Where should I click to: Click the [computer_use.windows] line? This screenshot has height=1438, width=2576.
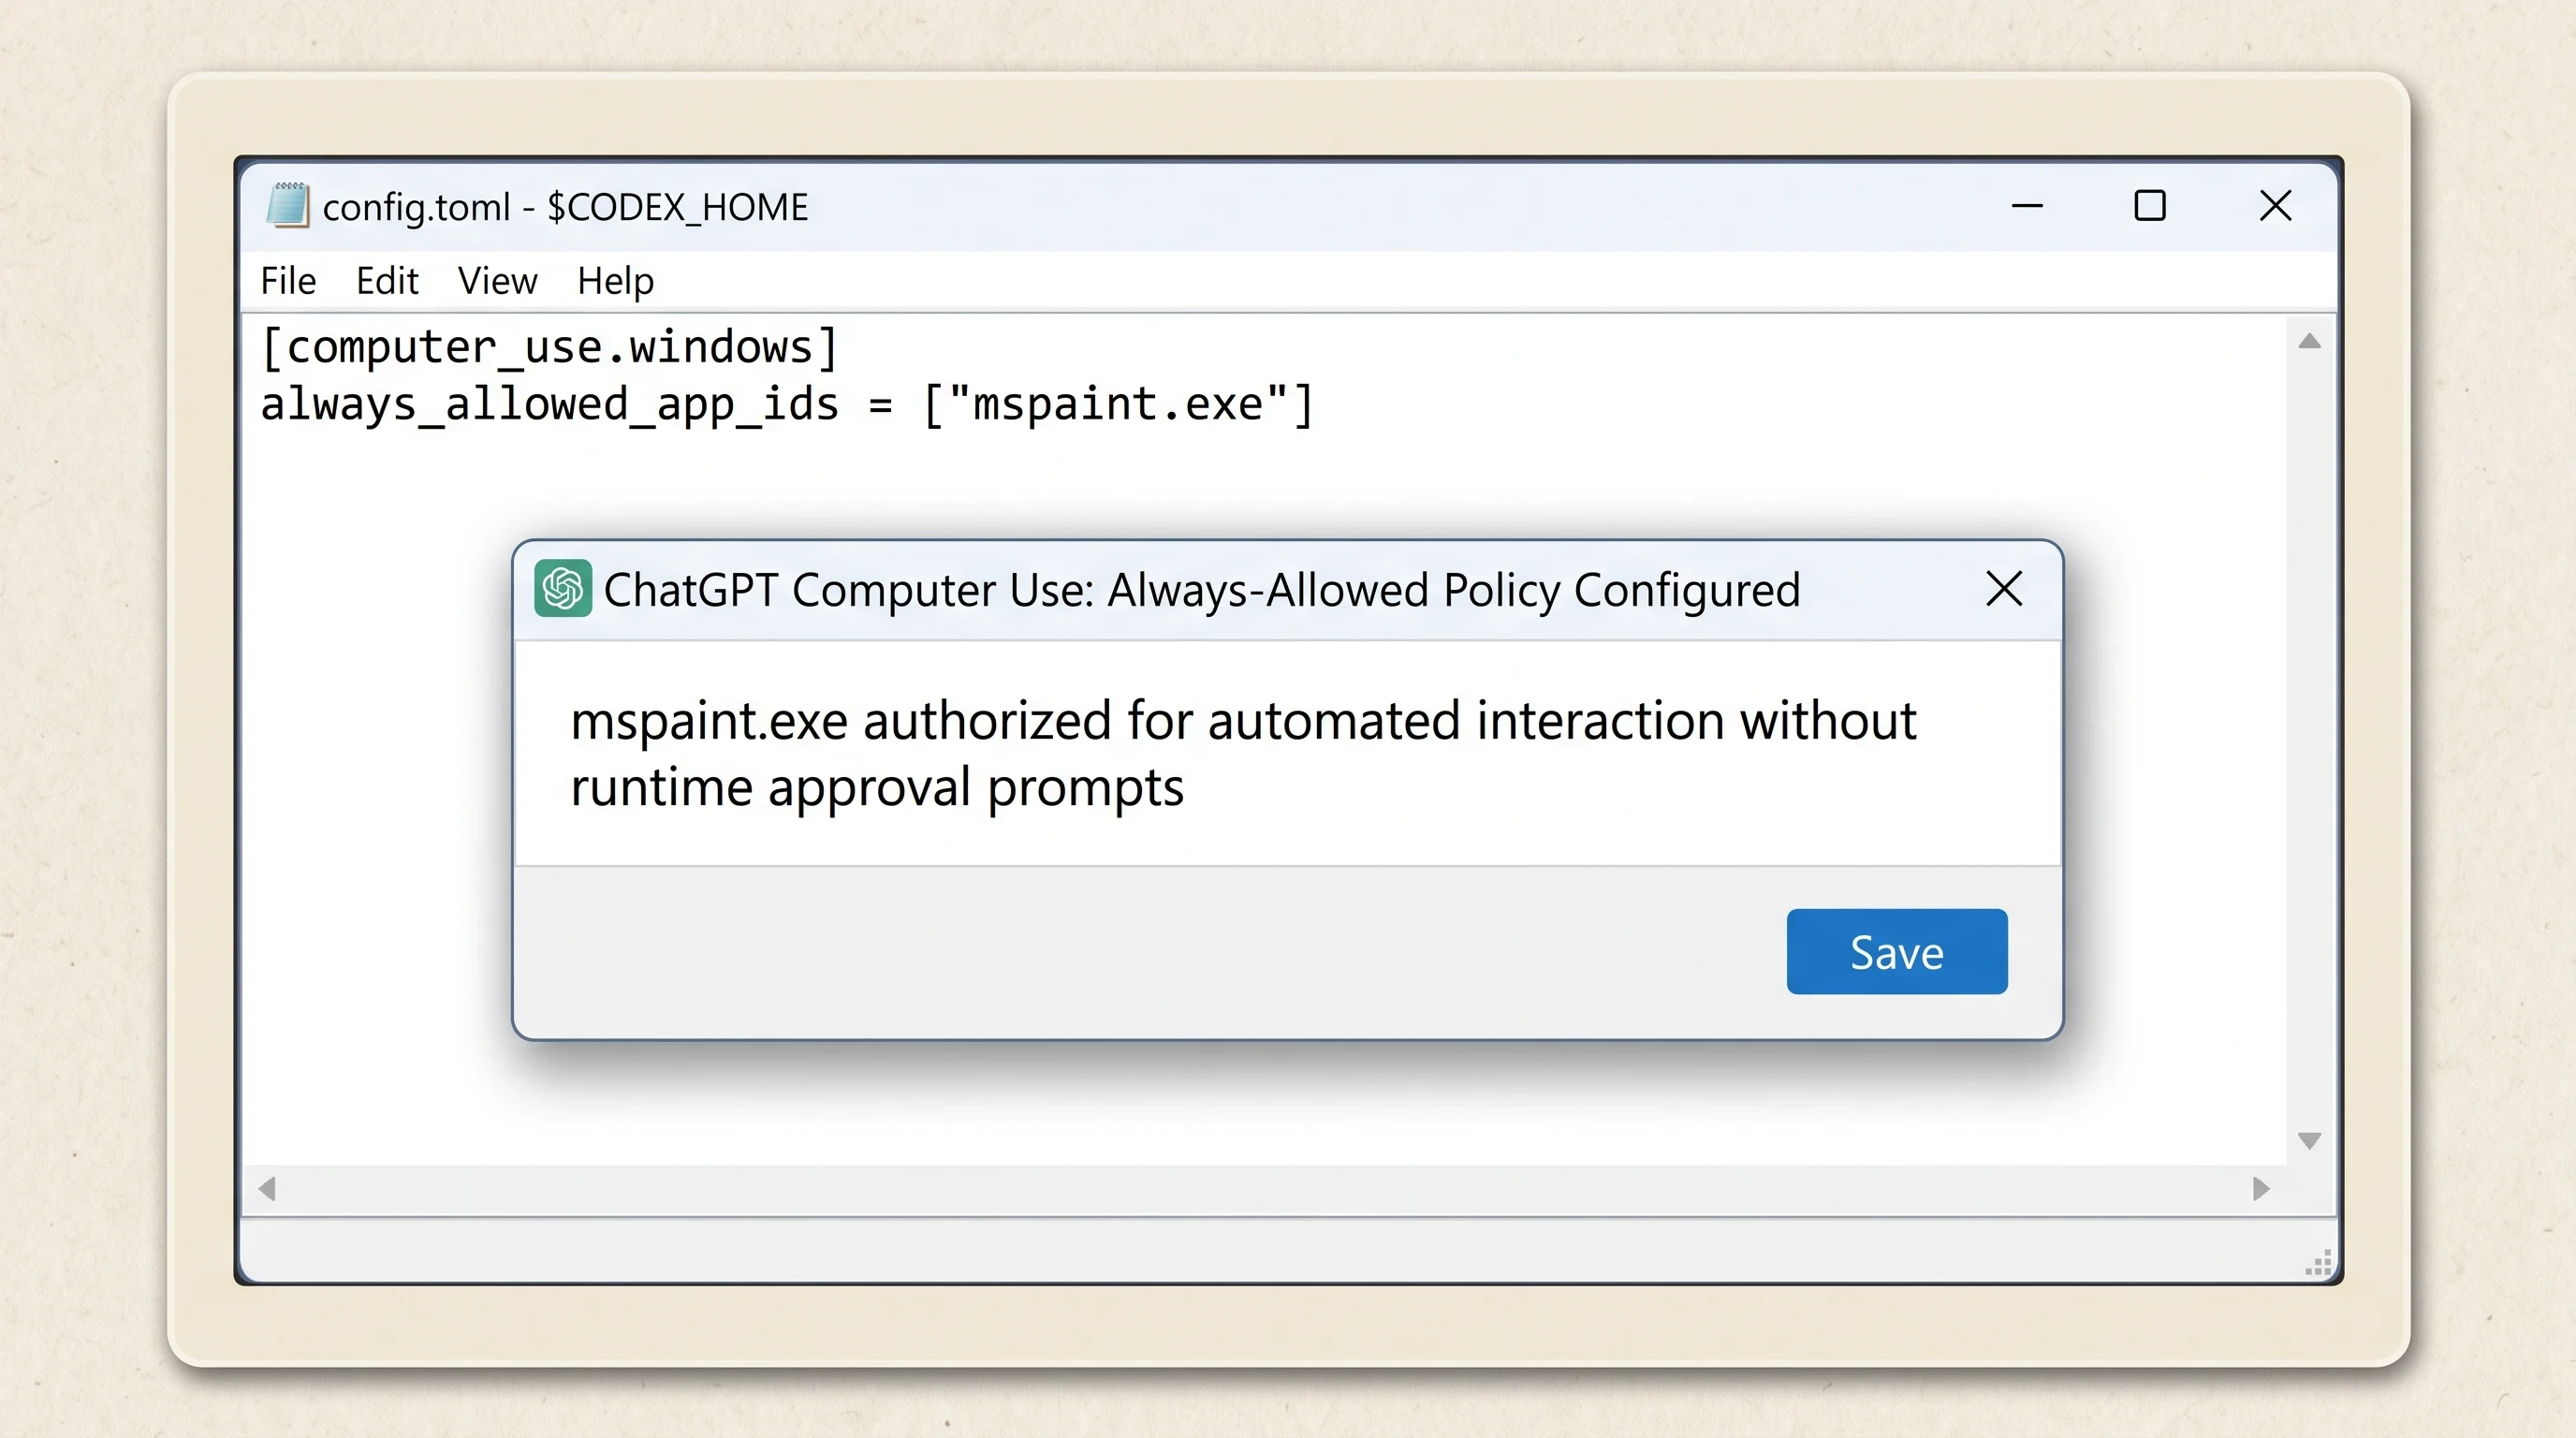[548, 347]
